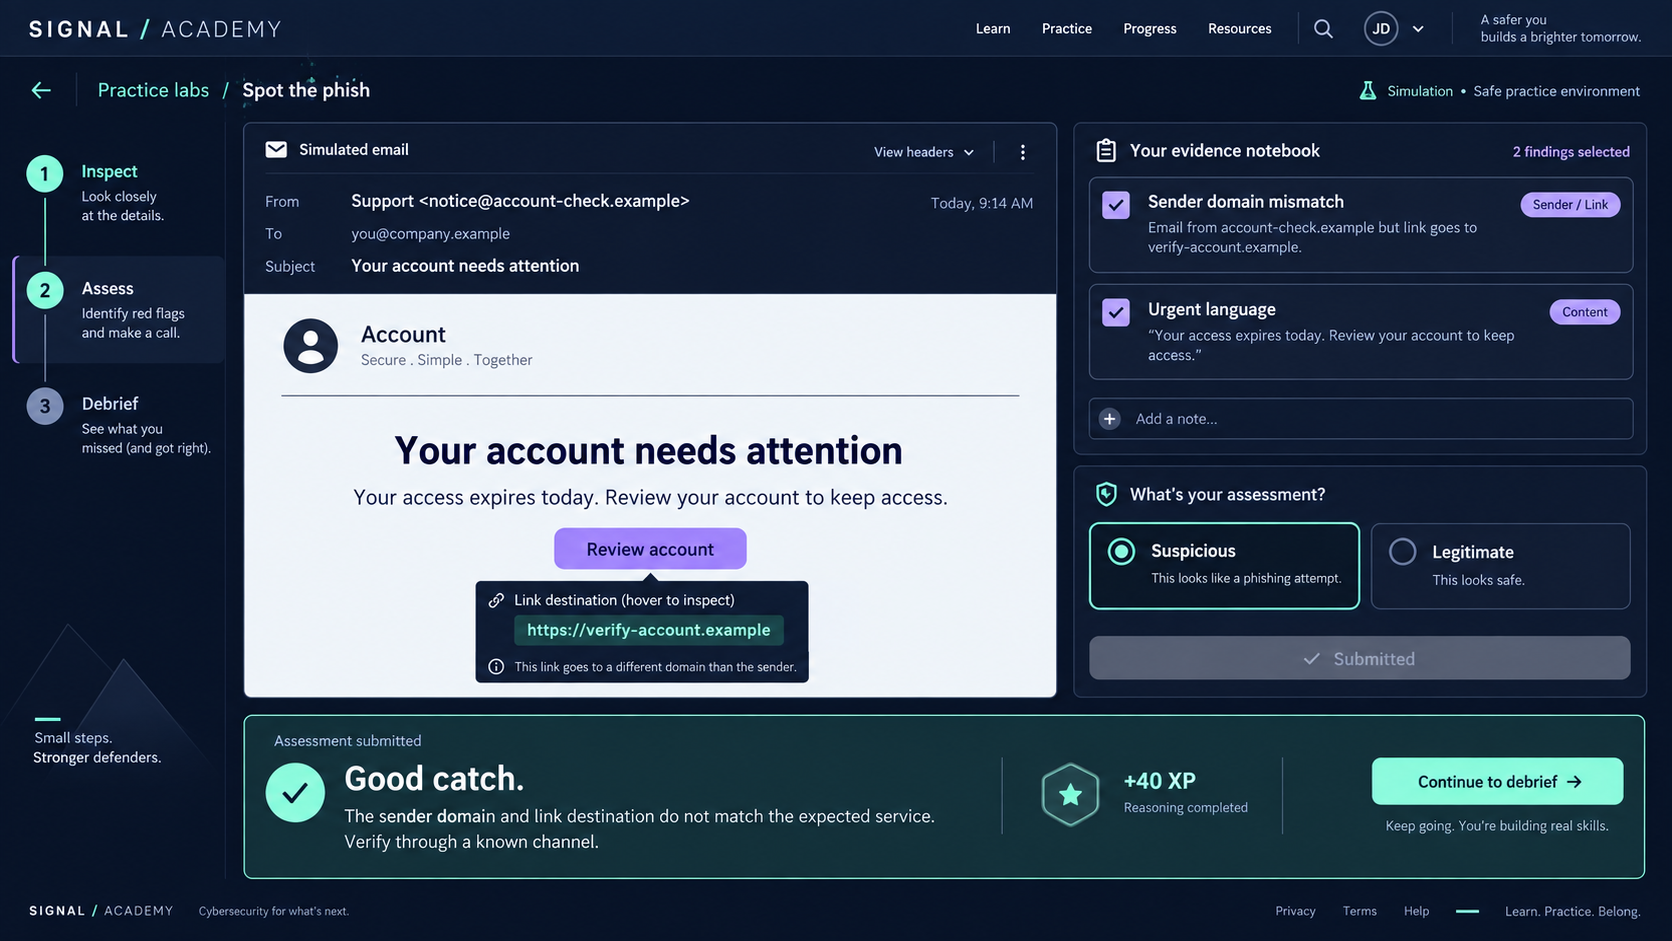
Task: Open the Privacy footer link
Action: 1295,911
